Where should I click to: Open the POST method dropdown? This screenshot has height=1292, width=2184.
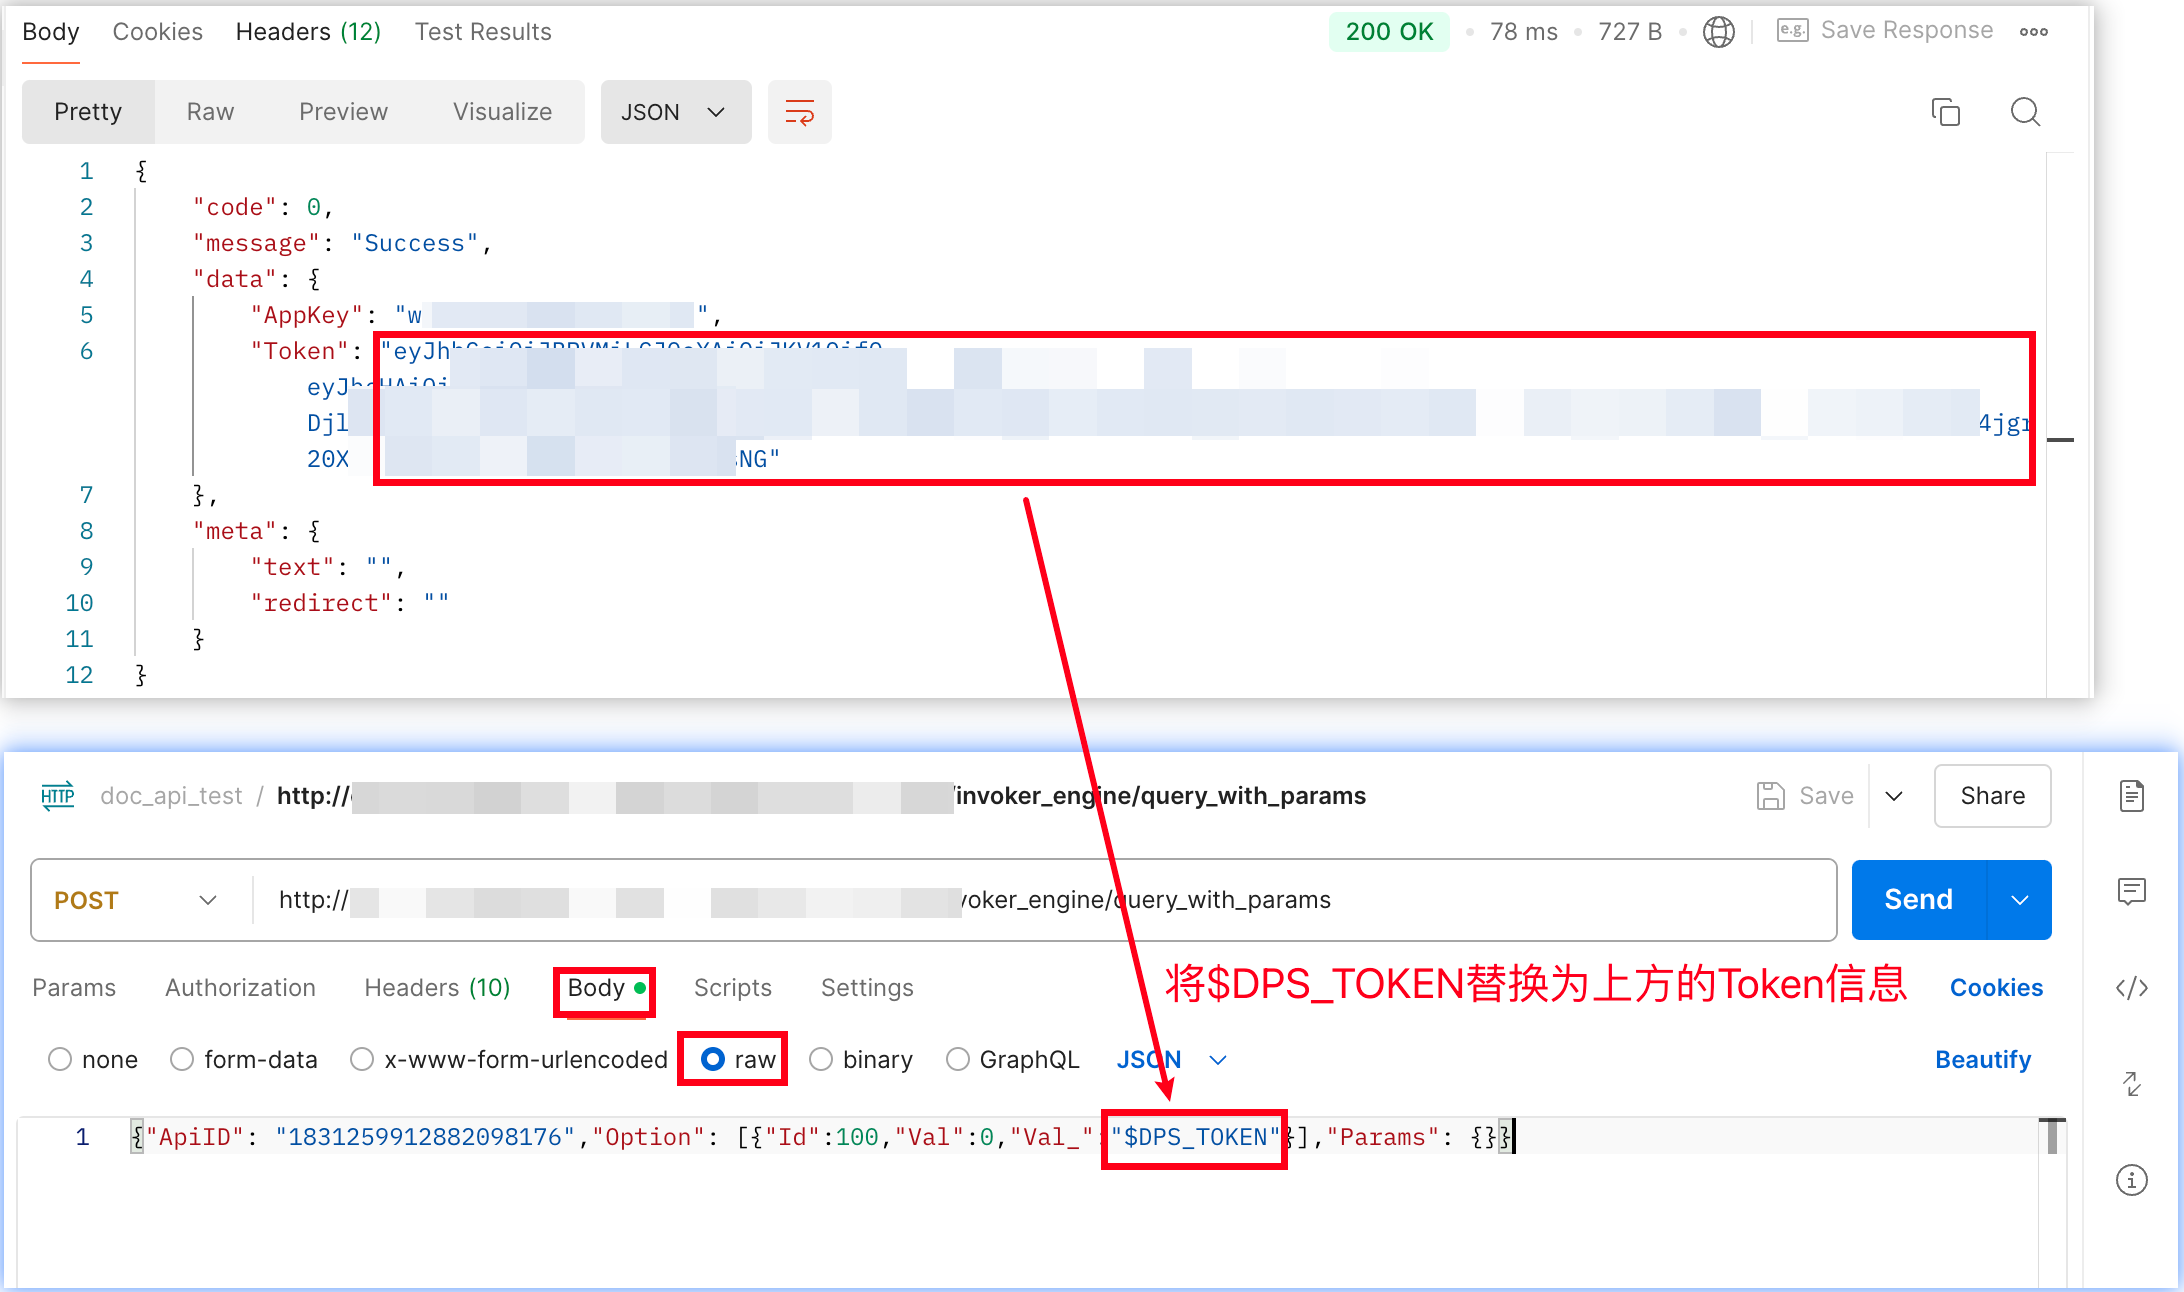[x=135, y=900]
